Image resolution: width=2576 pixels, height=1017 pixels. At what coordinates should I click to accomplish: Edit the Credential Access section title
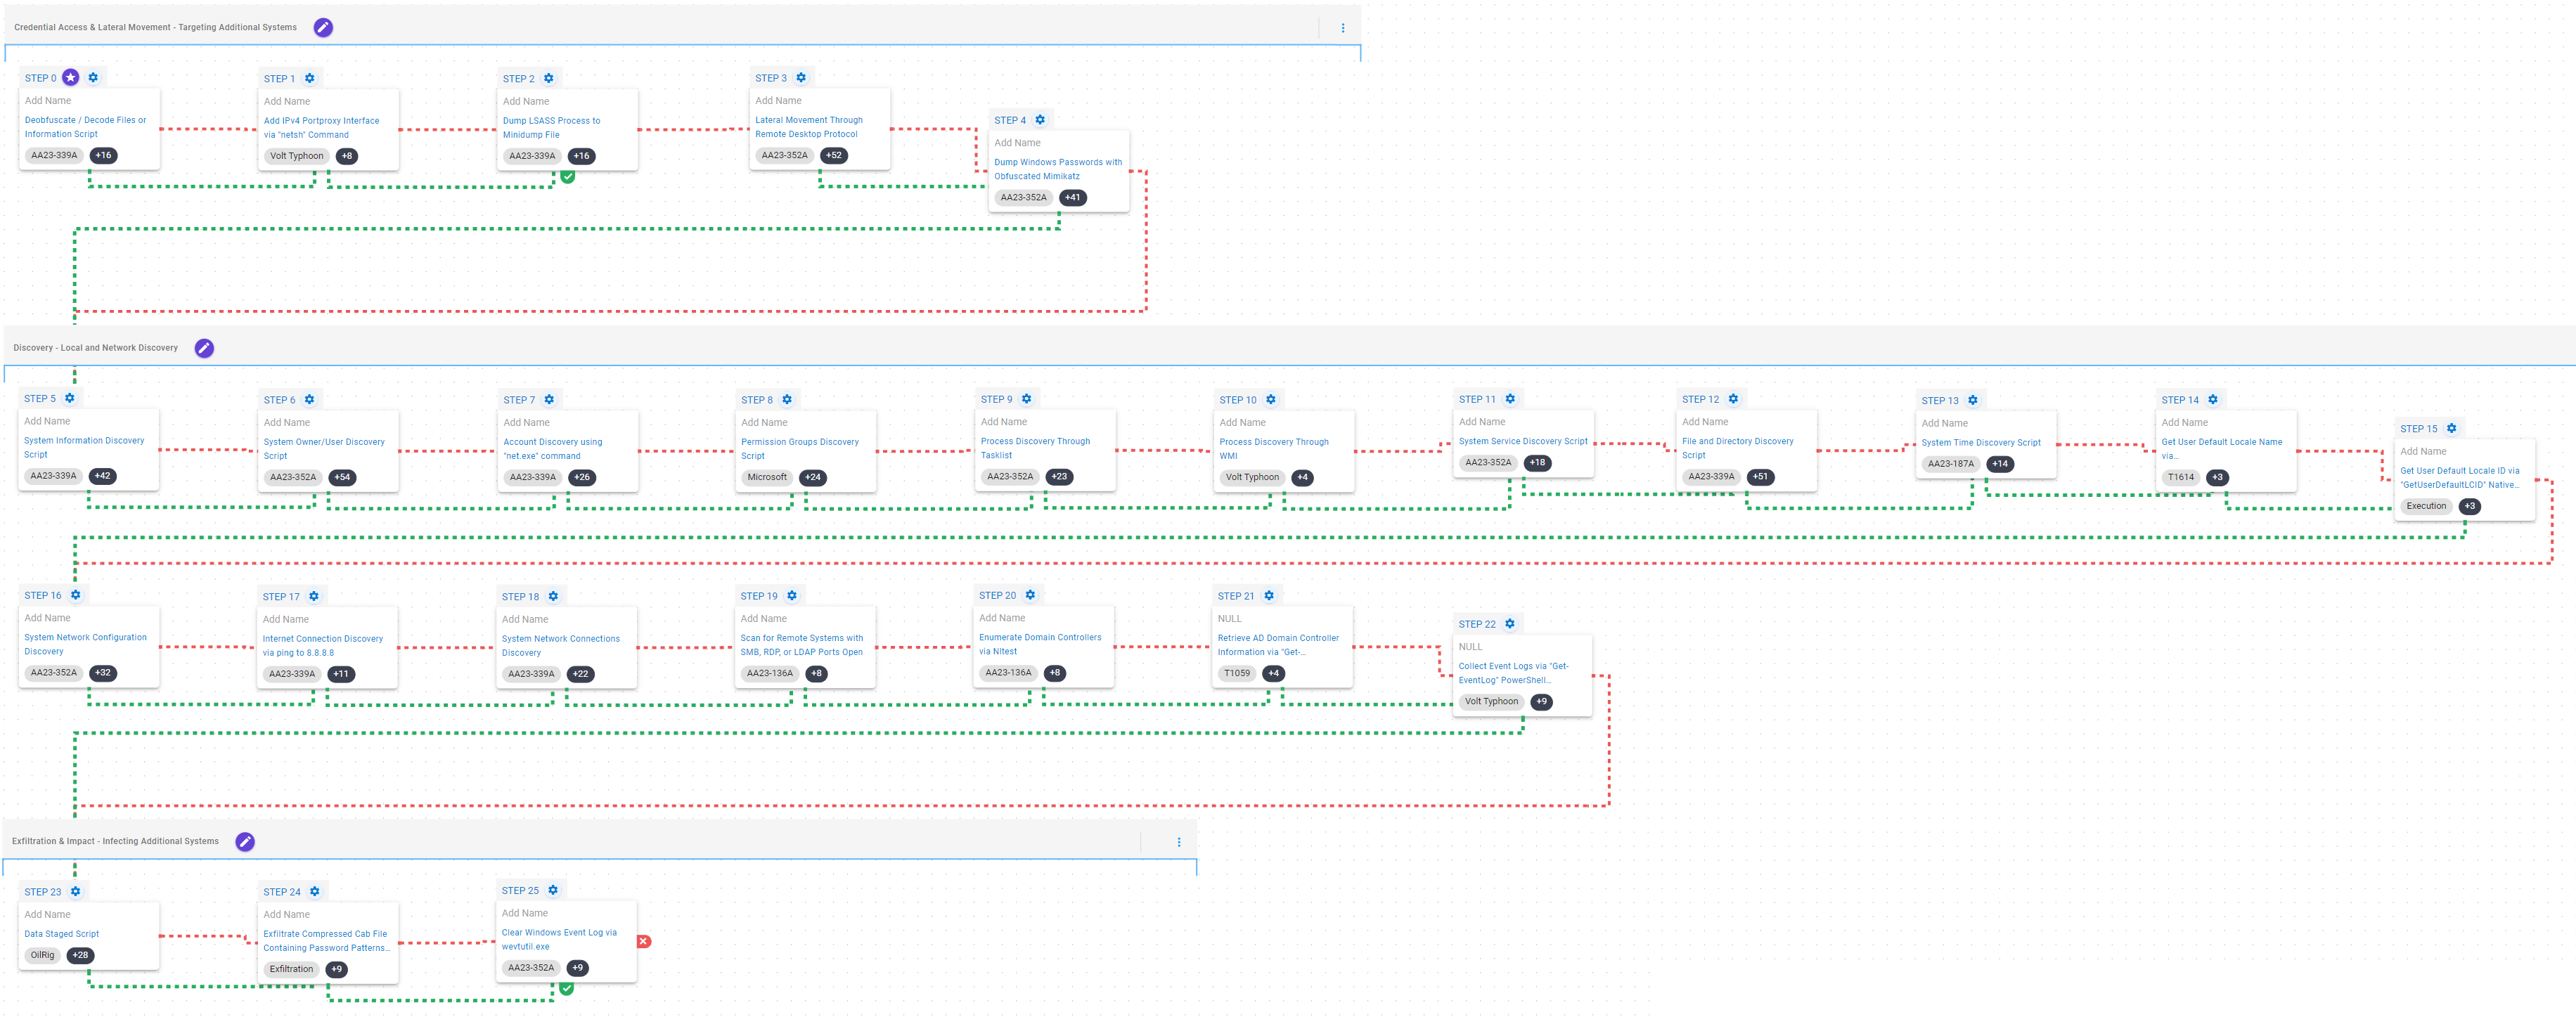pyautogui.click(x=323, y=27)
